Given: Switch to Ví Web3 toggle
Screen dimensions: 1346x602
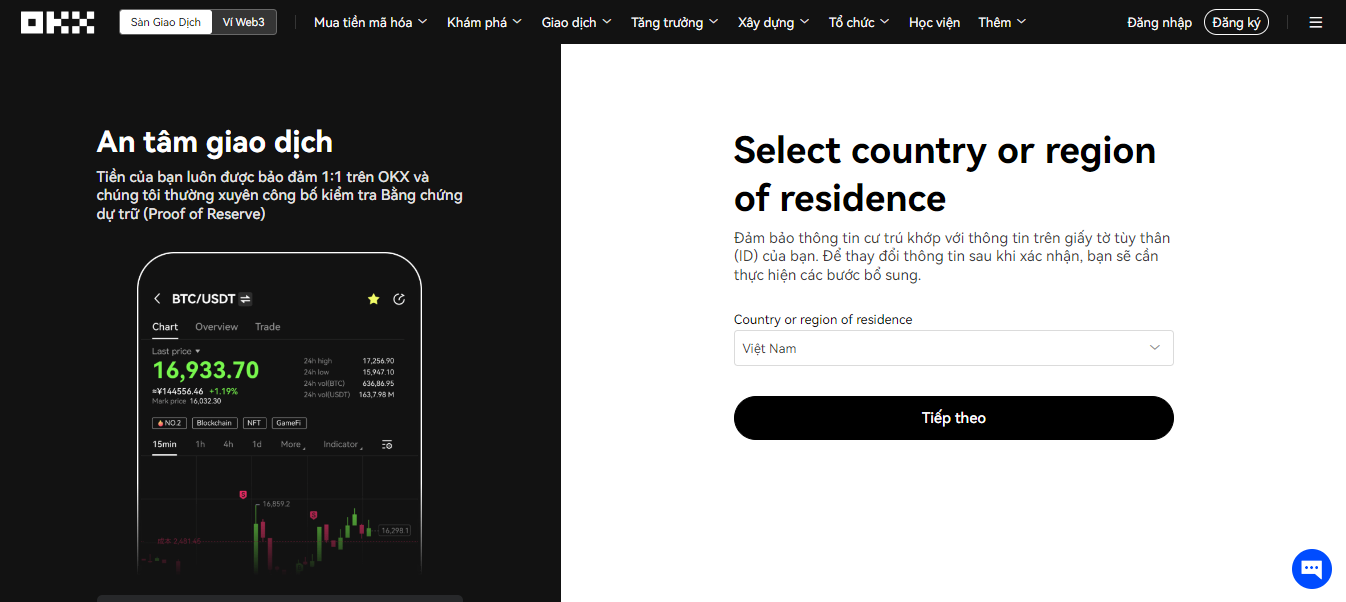Looking at the screenshot, I should (x=244, y=22).
